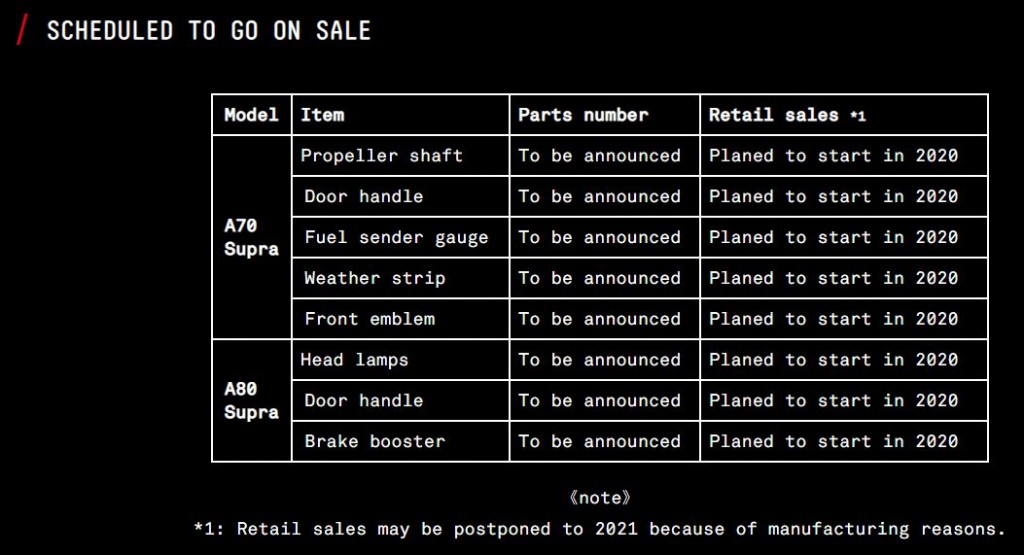Click the note label below the table
This screenshot has width=1024, height=555.
(600, 497)
